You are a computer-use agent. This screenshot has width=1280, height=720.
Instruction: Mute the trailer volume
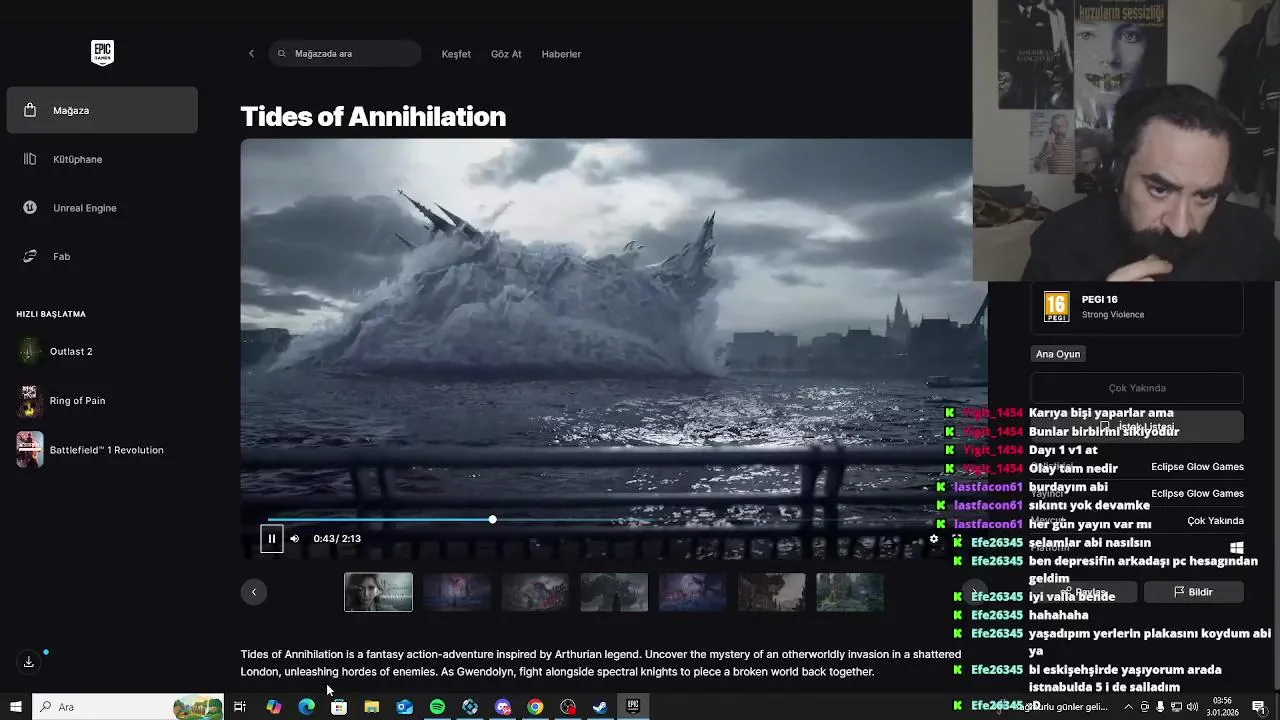click(294, 539)
